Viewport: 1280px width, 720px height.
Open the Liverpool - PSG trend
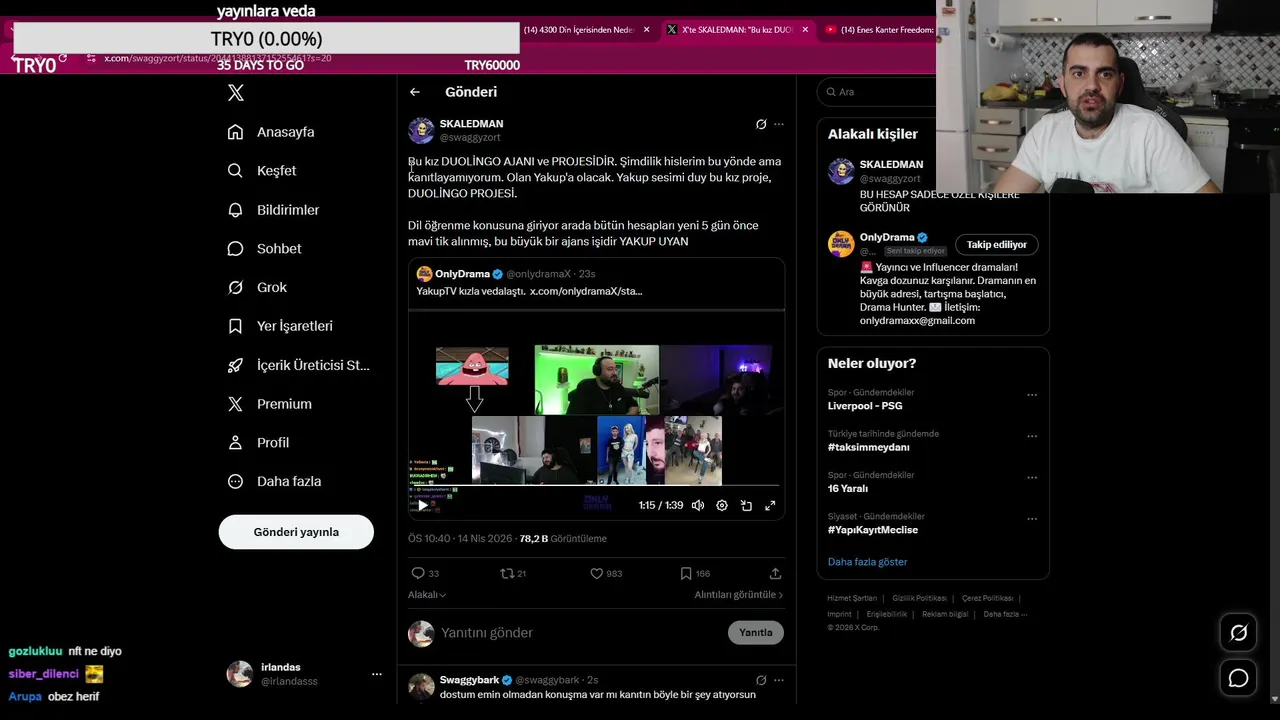click(865, 406)
